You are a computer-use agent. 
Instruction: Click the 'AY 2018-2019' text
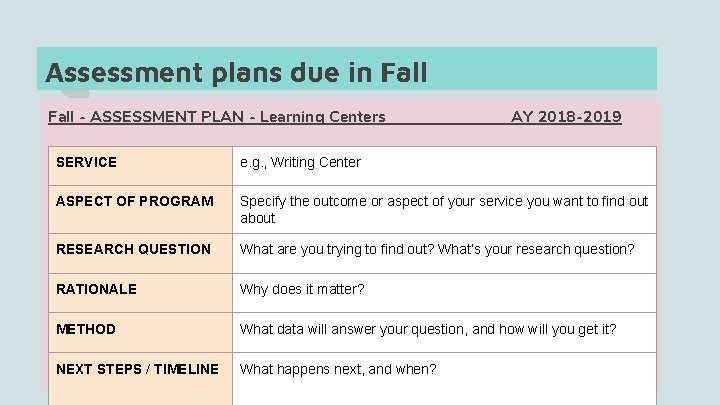click(x=566, y=117)
